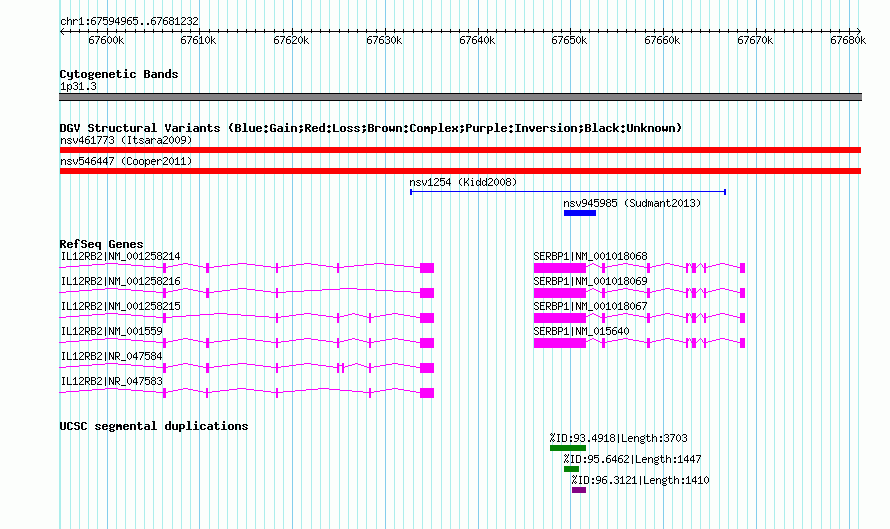The width and height of the screenshot is (890, 529).
Task: Click final exon of IL12RB2|NR_047583 transcript
Action: [x=427, y=393]
